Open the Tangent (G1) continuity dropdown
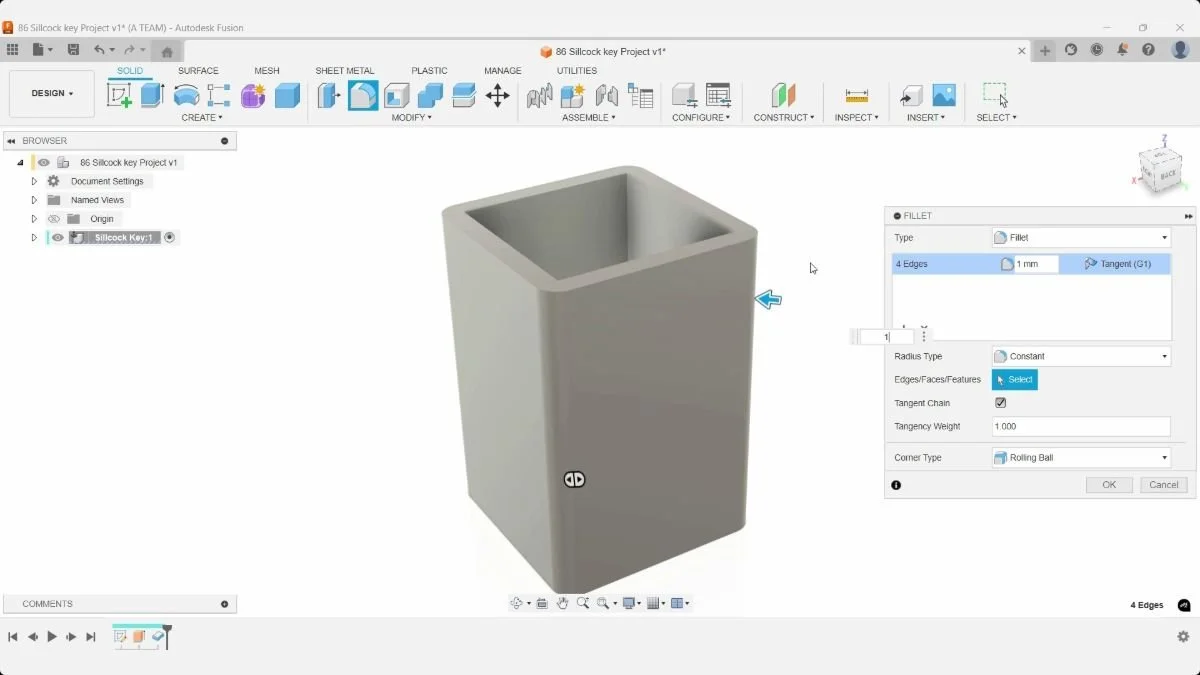The height and width of the screenshot is (675, 1200). click(1118, 264)
